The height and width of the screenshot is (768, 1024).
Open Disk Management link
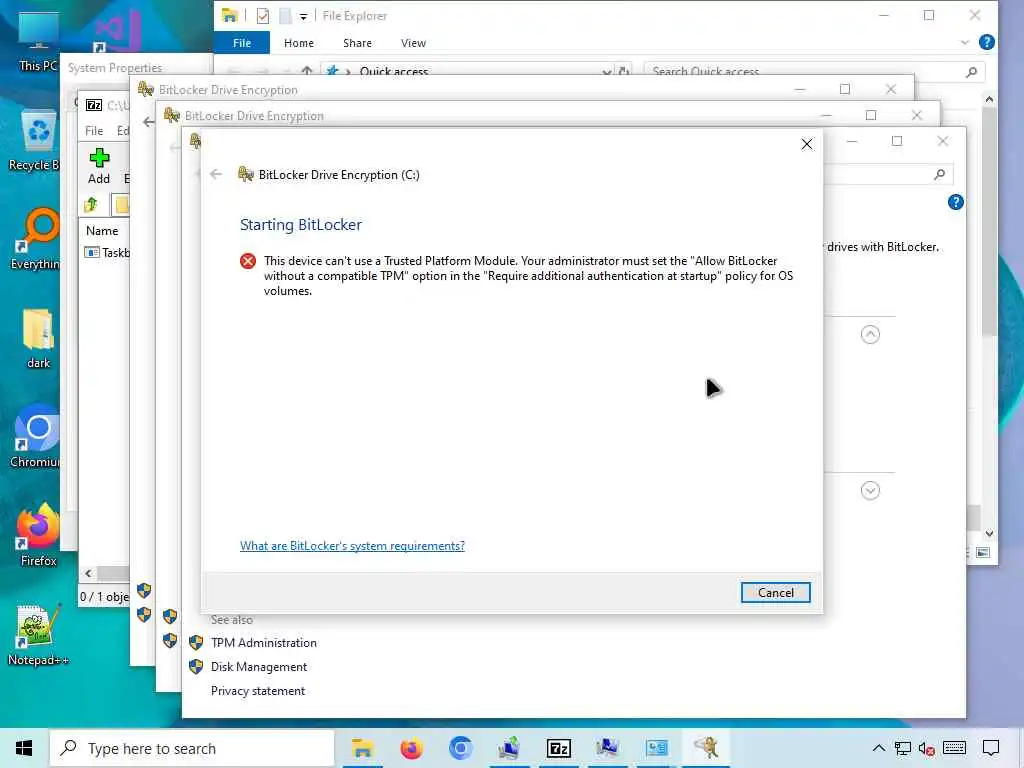click(259, 667)
